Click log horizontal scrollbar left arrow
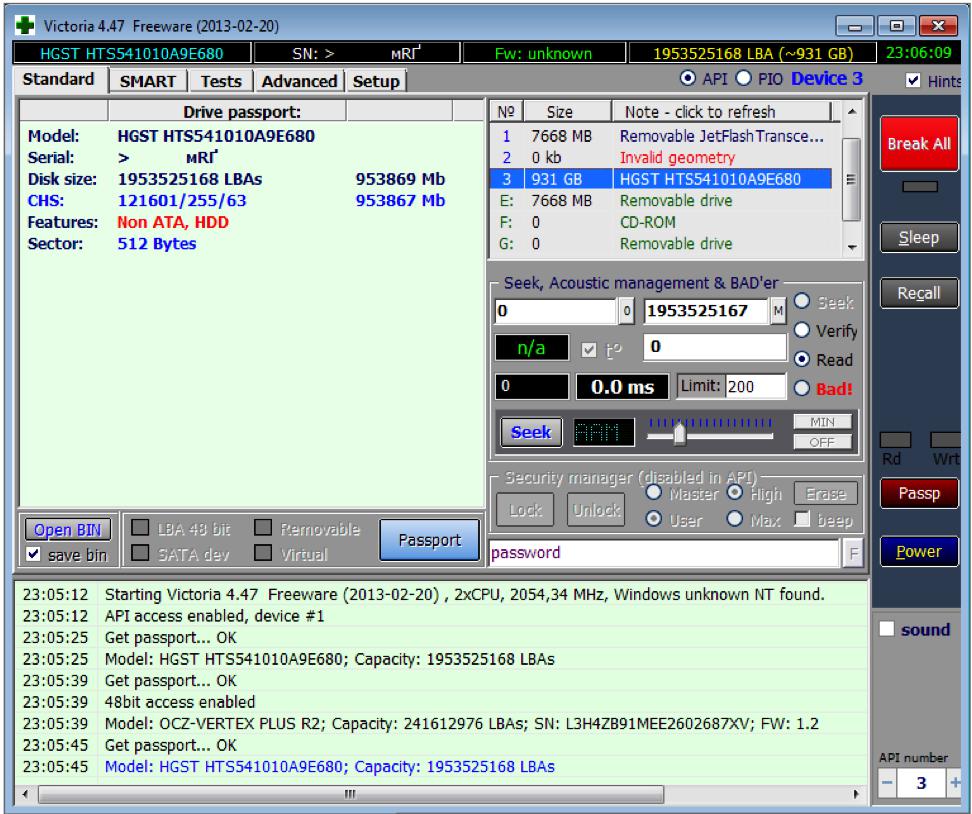This screenshot has height=814, width=972. (26, 794)
